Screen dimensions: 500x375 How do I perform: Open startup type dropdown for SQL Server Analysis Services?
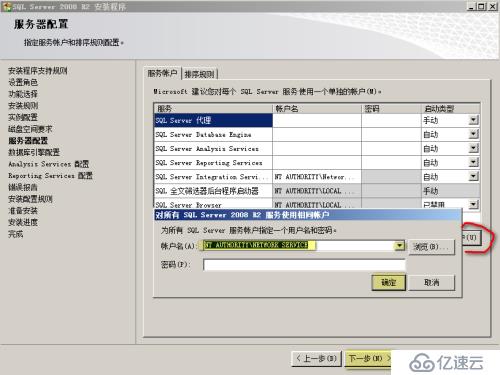pyautogui.click(x=473, y=148)
